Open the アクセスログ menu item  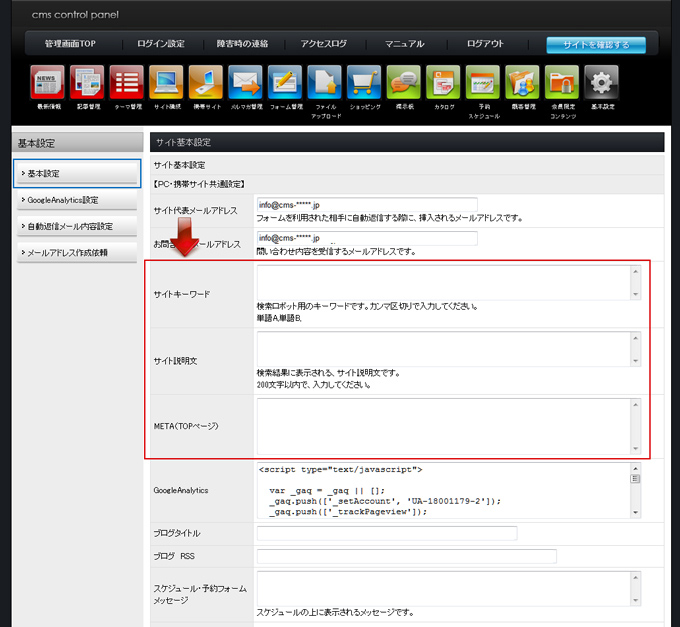coord(322,44)
